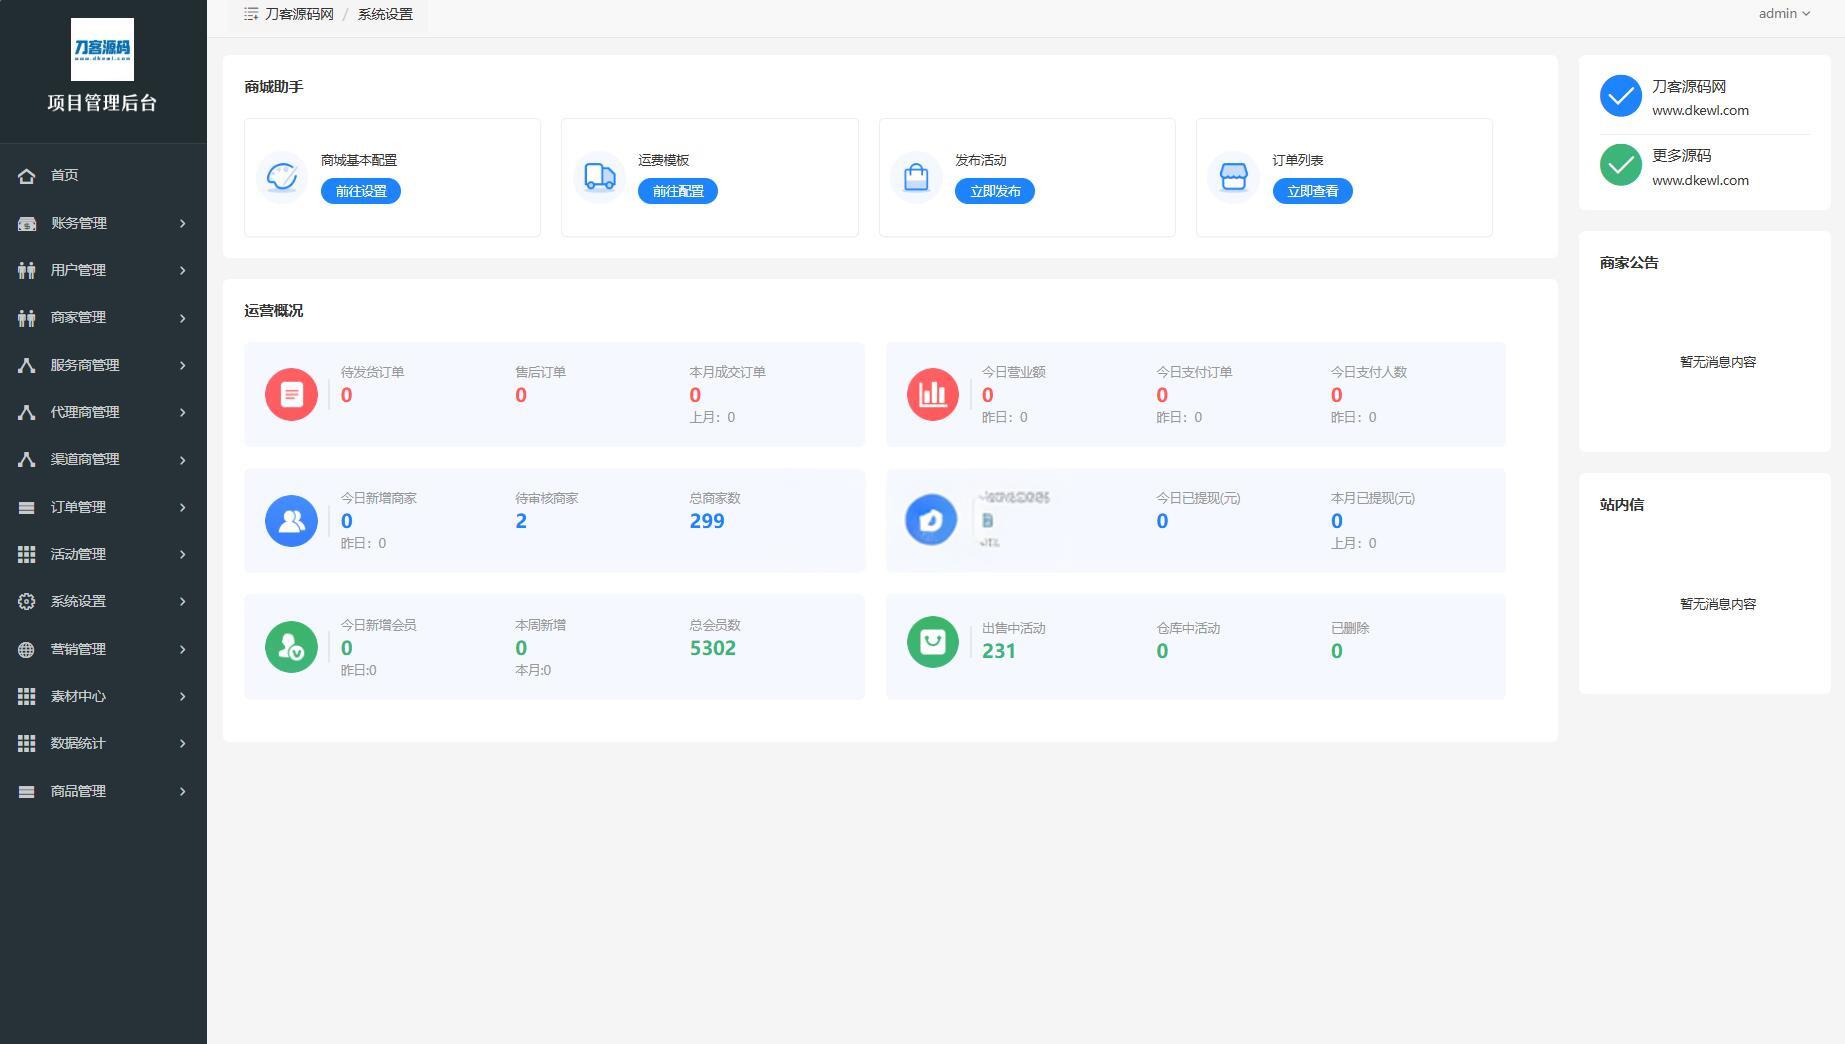Click the 刀客源码网 breadcrumb link

tap(299, 14)
